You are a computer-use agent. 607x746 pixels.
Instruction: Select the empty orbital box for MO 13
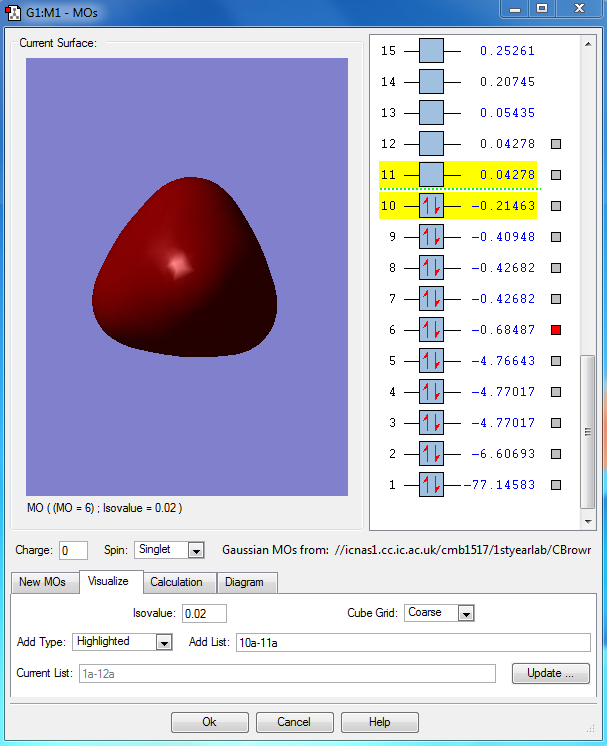[x=431, y=113]
